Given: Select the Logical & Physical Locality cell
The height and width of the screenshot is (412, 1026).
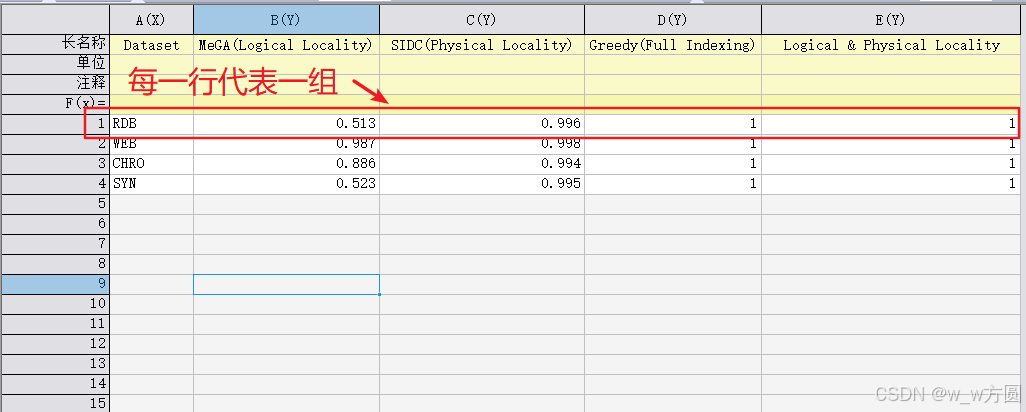Looking at the screenshot, I should 891,44.
